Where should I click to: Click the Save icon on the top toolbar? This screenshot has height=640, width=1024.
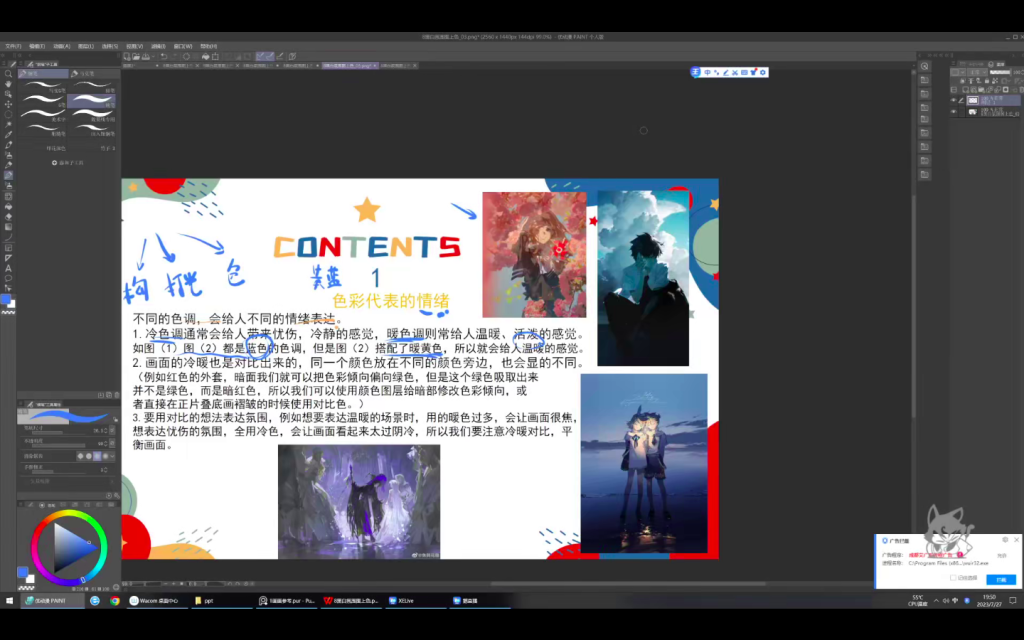[x=146, y=57]
